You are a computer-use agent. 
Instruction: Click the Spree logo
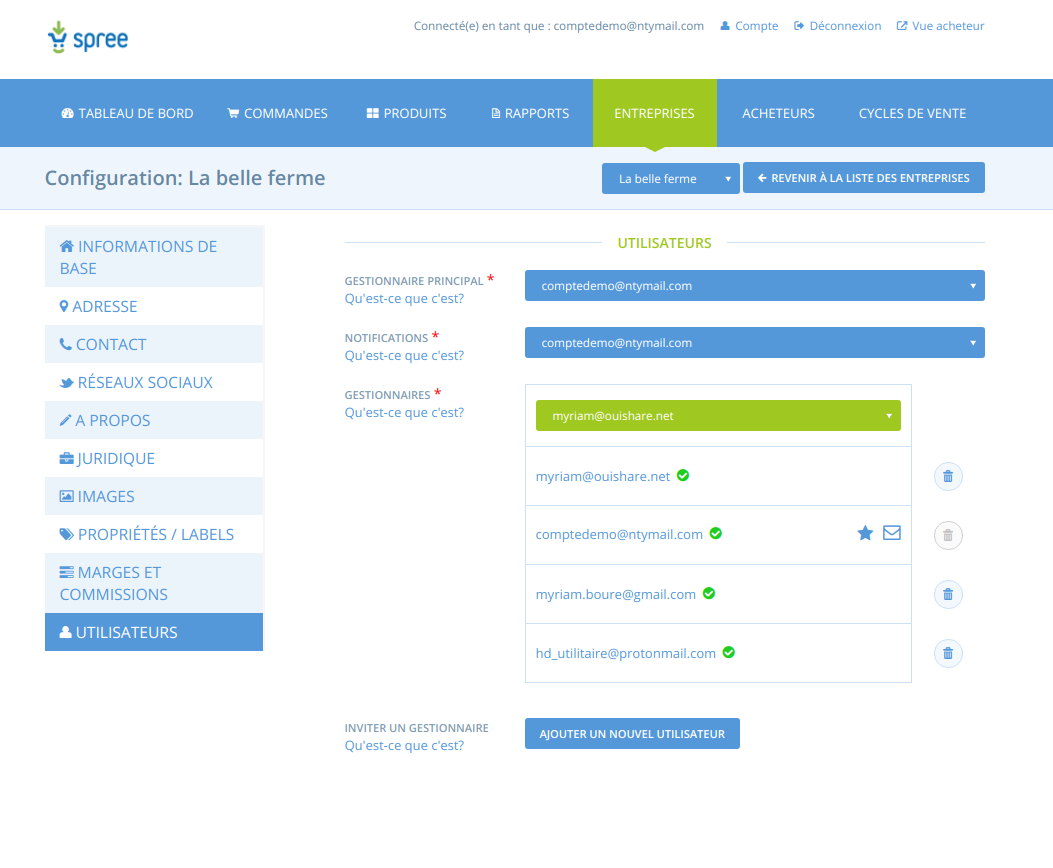(x=88, y=38)
